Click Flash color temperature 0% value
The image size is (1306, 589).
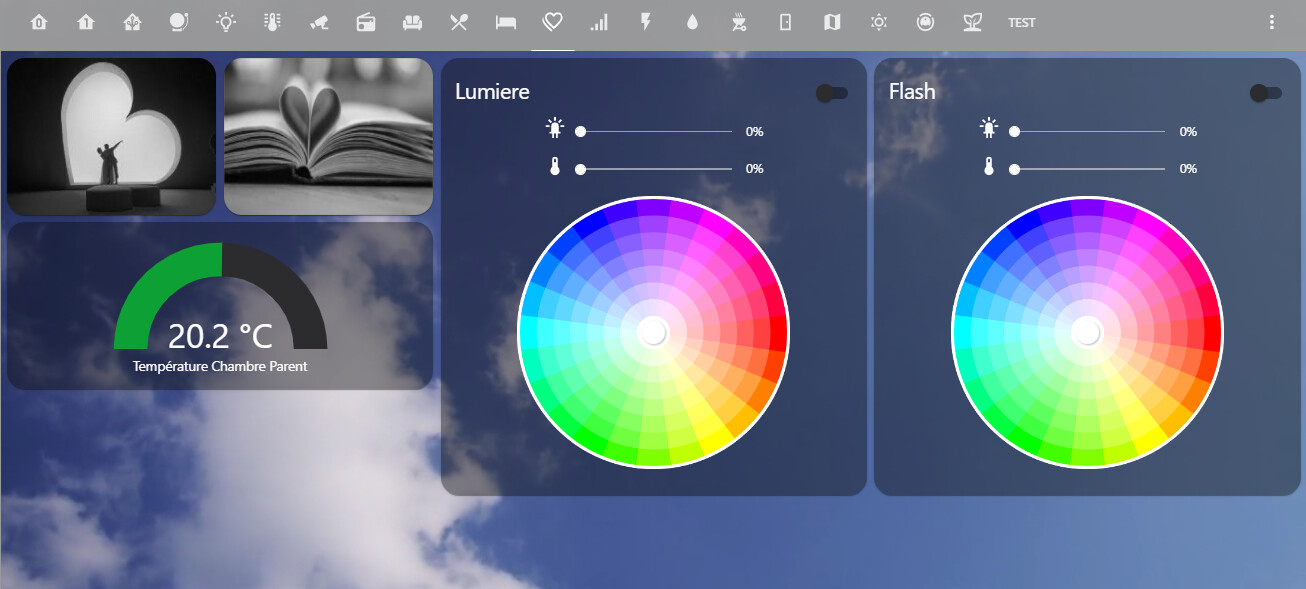(1188, 169)
